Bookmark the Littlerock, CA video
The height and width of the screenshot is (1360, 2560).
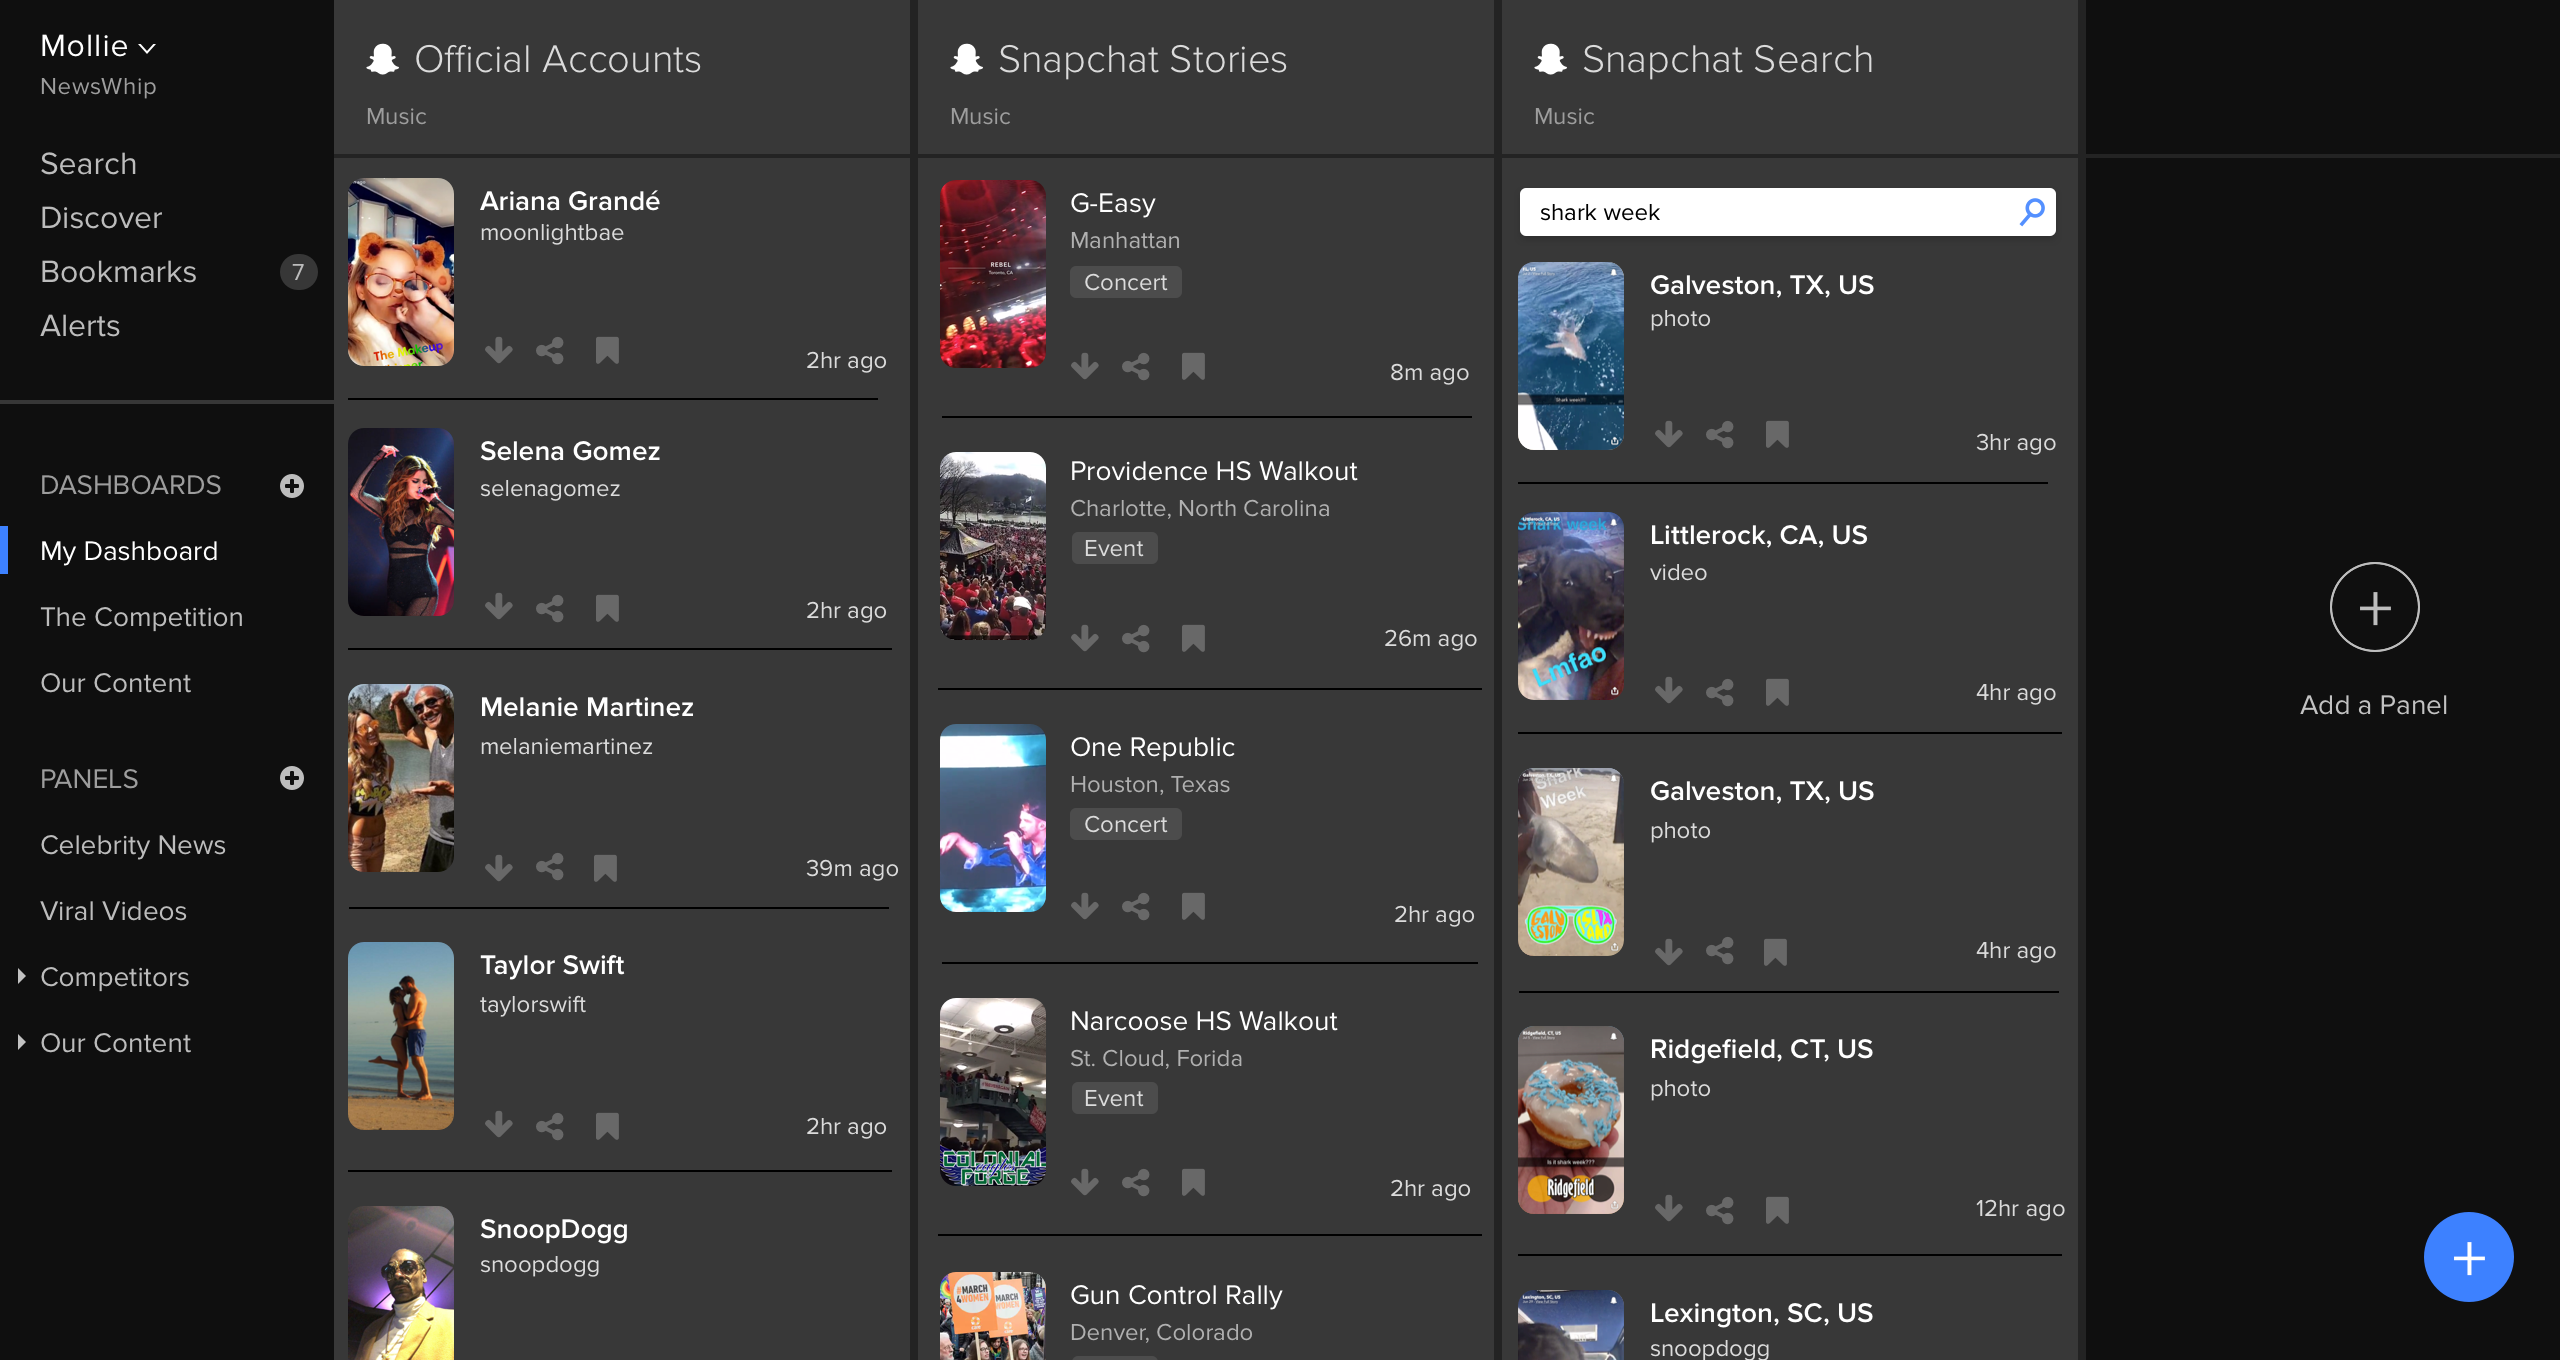tap(1777, 692)
